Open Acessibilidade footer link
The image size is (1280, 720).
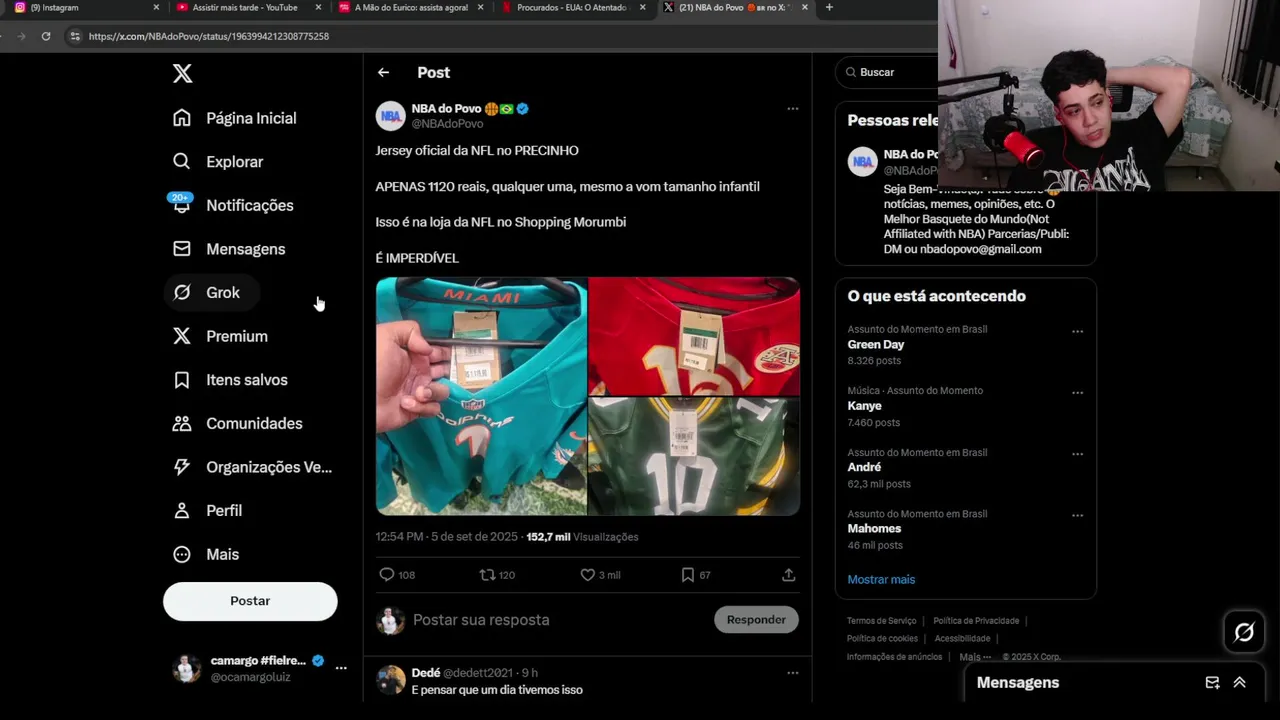(x=962, y=639)
